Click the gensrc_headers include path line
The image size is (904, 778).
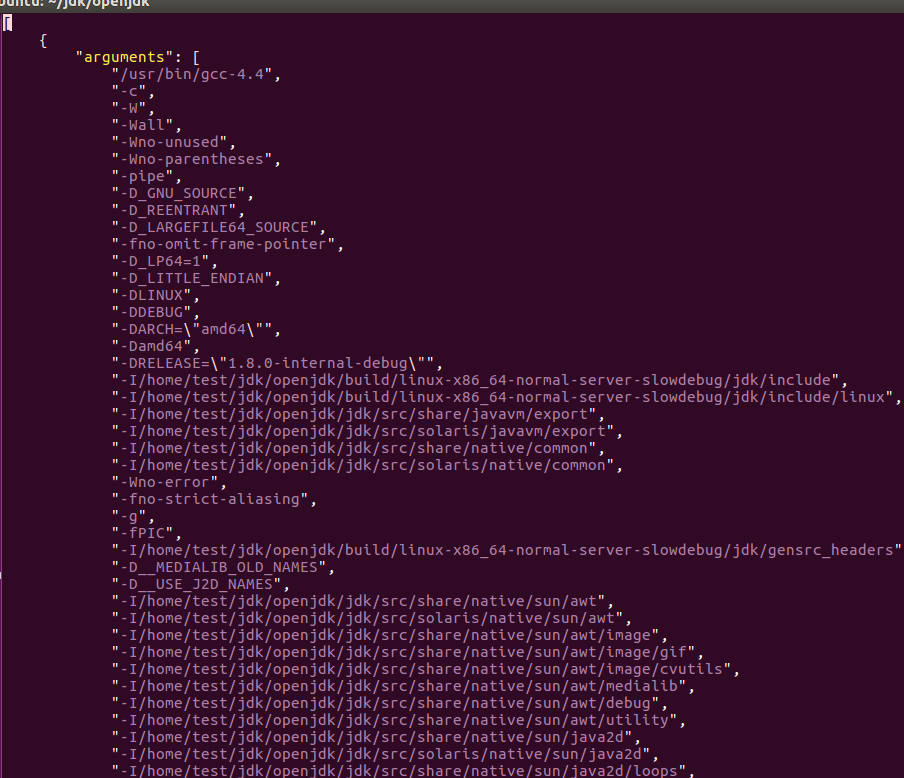click(507, 551)
